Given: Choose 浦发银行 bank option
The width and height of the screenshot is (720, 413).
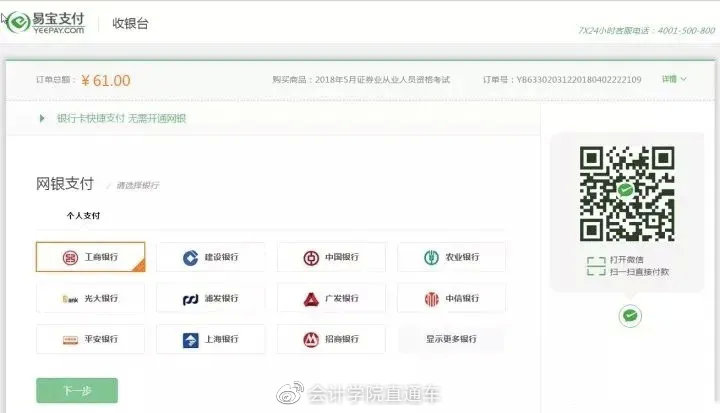Looking at the screenshot, I should point(211,298).
